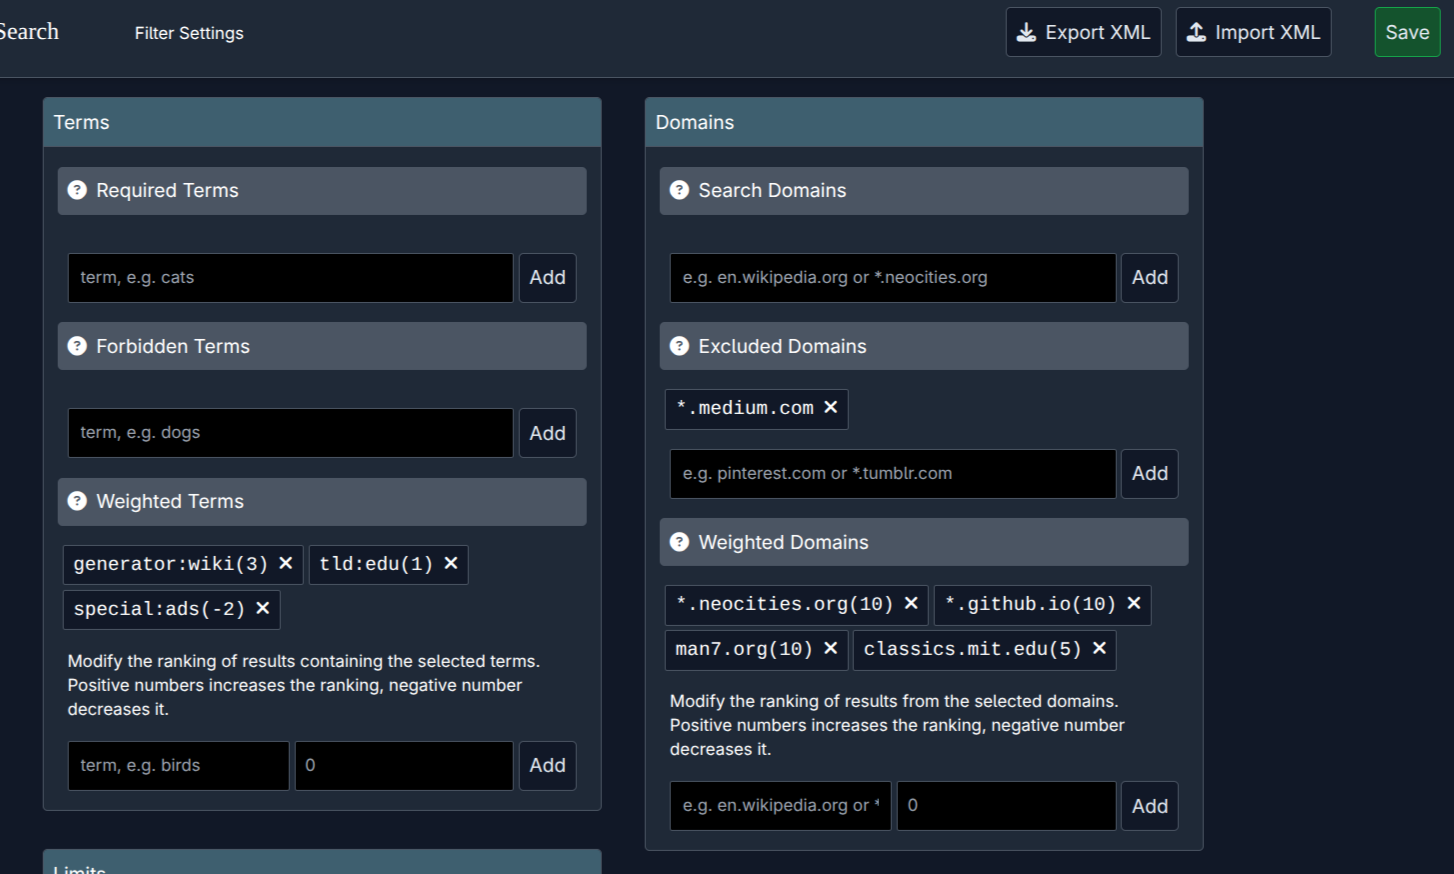Remove *.neocities.org(10) from weighted domains

911,603
